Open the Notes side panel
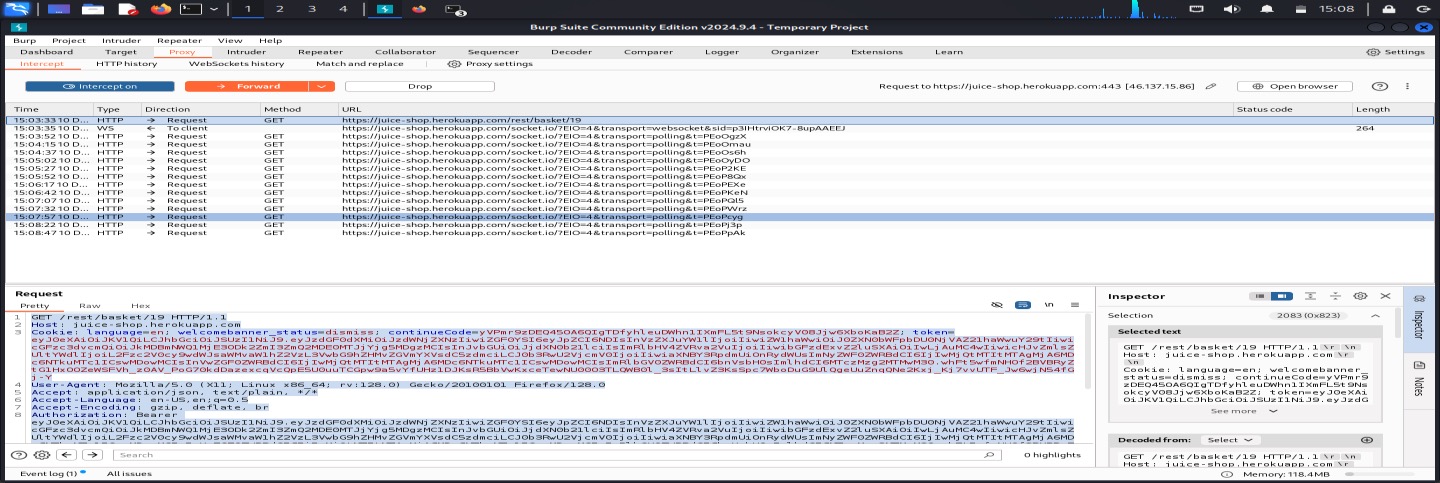The height and width of the screenshot is (483, 1440). coord(1417,379)
